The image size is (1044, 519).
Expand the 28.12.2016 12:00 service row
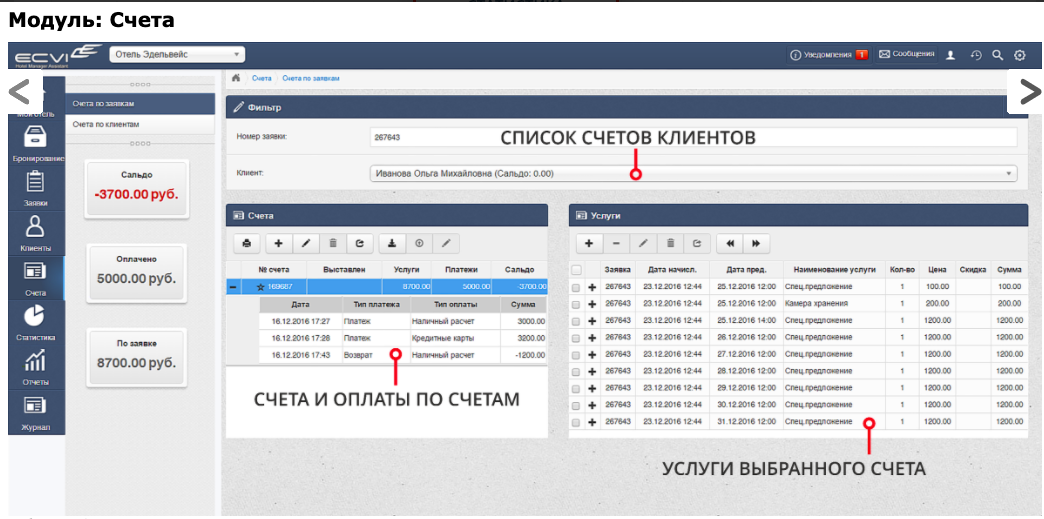point(593,371)
